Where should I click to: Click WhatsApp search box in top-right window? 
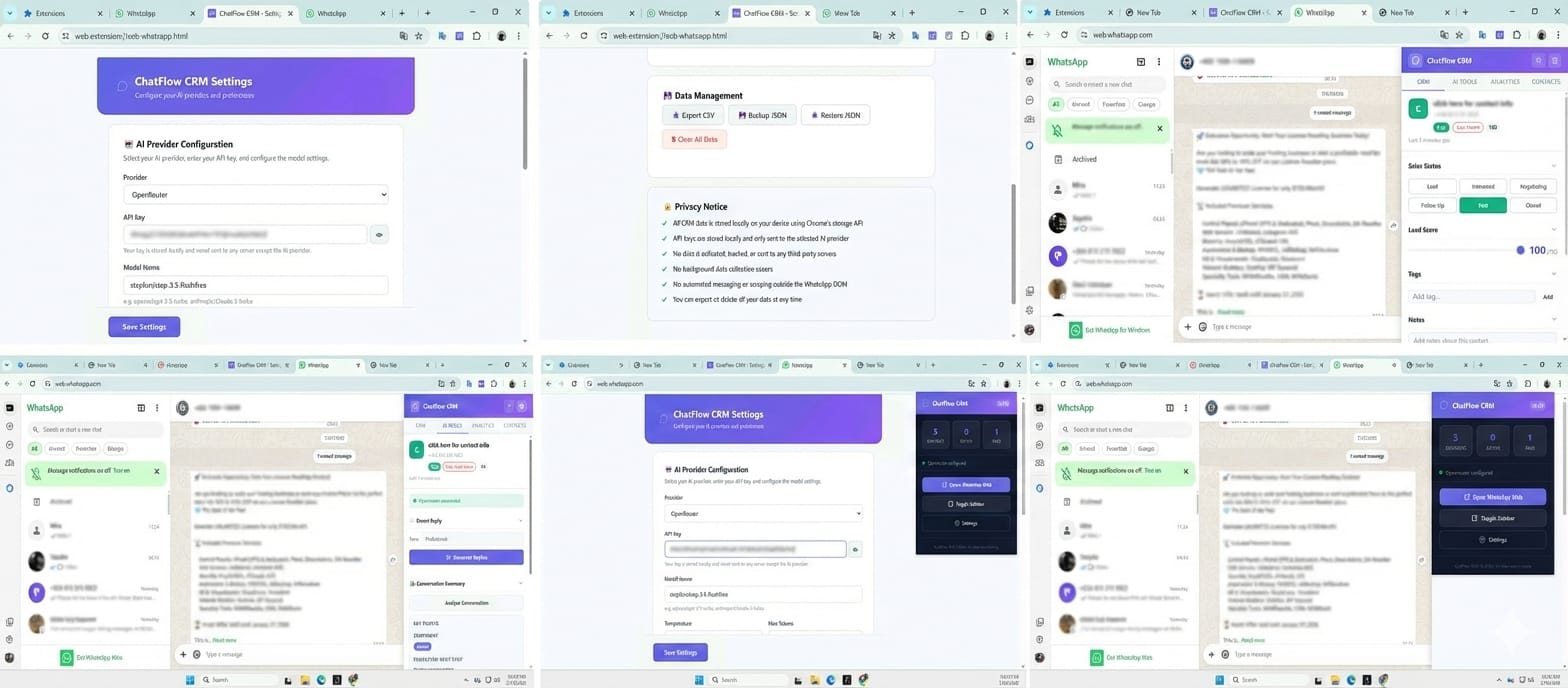click(1106, 85)
